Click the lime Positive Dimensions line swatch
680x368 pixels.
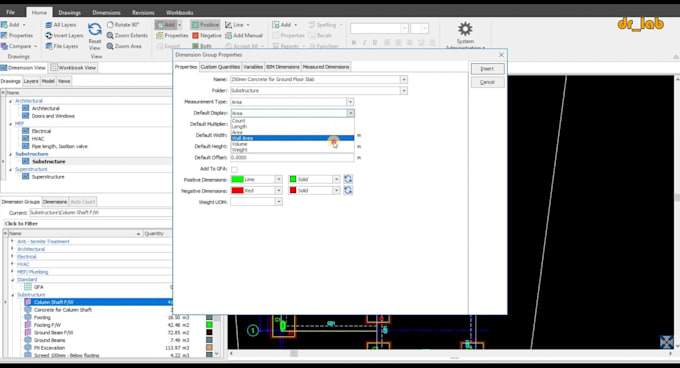coord(237,179)
